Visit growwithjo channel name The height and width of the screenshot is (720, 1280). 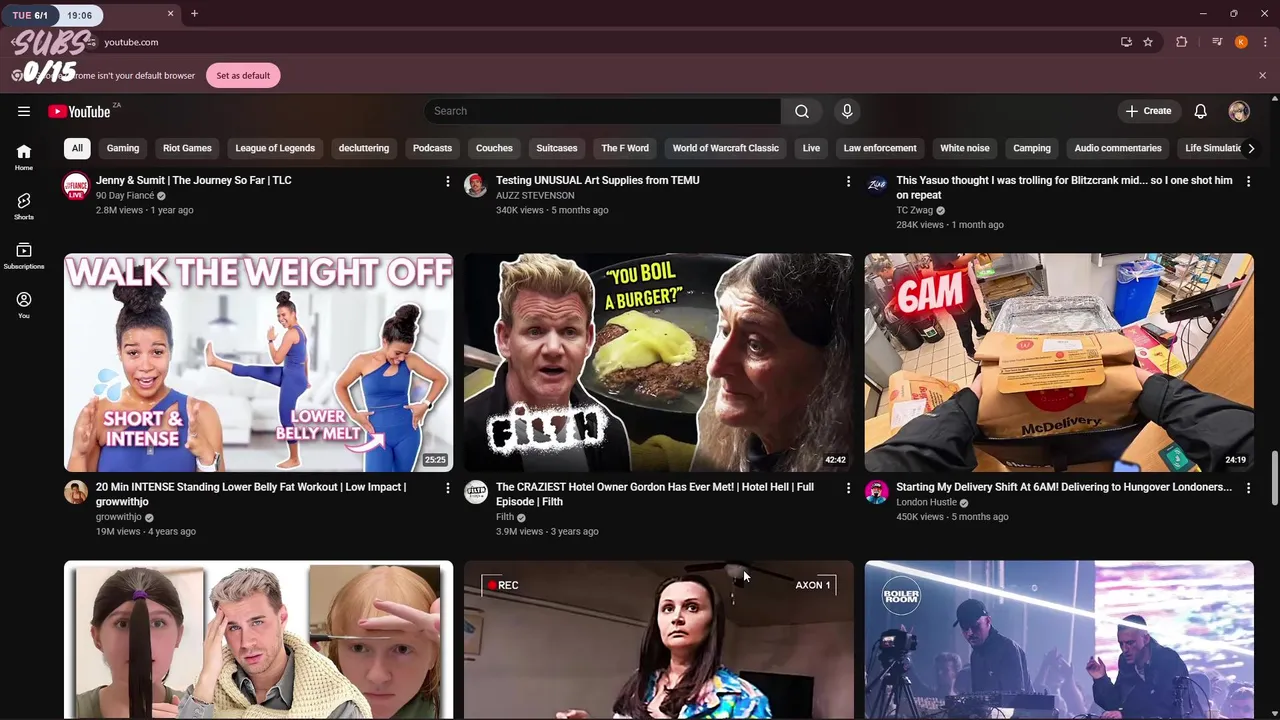click(118, 517)
